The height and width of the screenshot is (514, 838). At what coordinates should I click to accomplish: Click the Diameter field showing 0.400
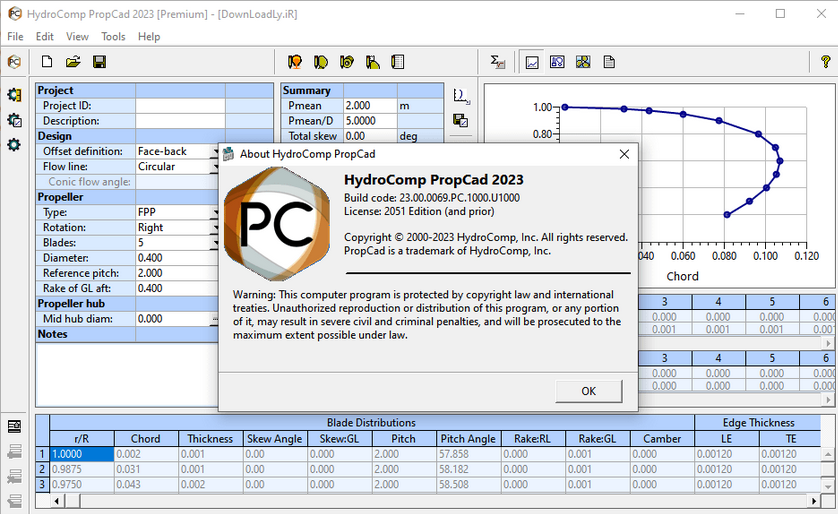177,258
